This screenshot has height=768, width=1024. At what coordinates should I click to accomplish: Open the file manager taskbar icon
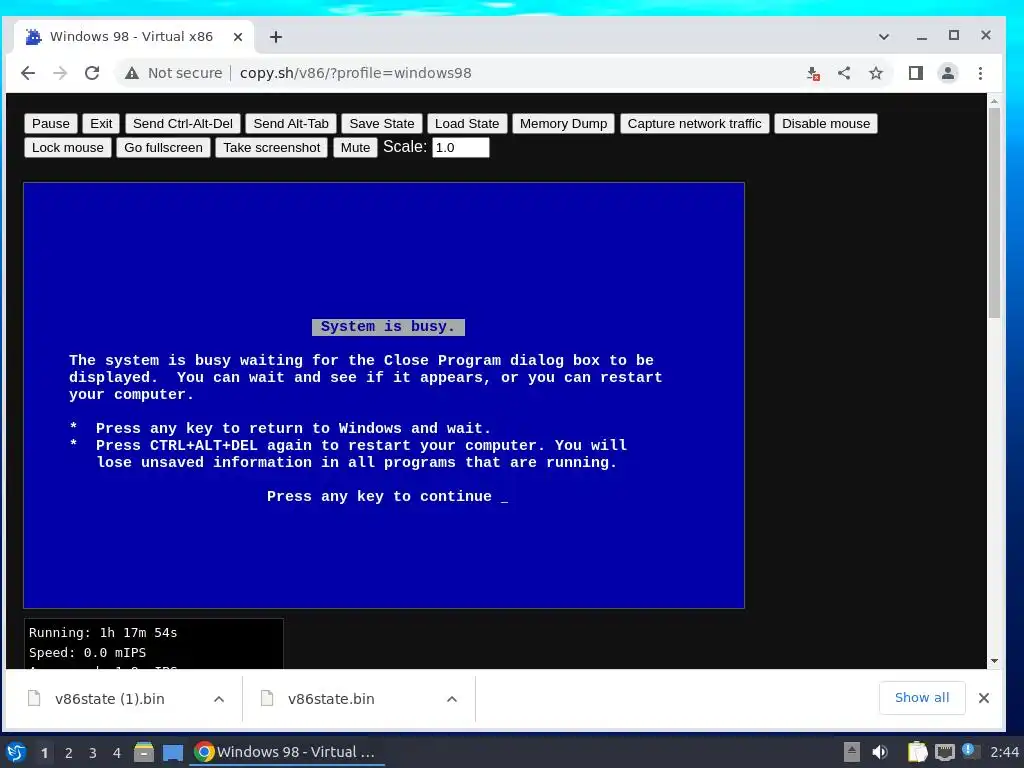pyautogui.click(x=144, y=752)
